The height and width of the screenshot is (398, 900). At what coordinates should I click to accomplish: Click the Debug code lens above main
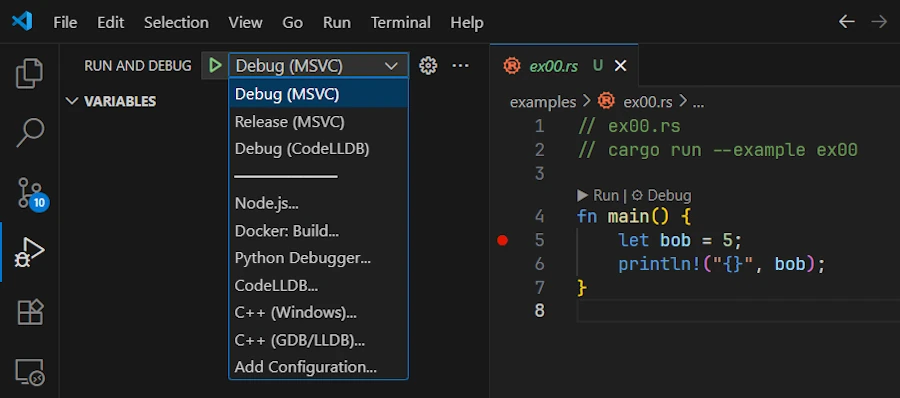pyautogui.click(x=661, y=195)
